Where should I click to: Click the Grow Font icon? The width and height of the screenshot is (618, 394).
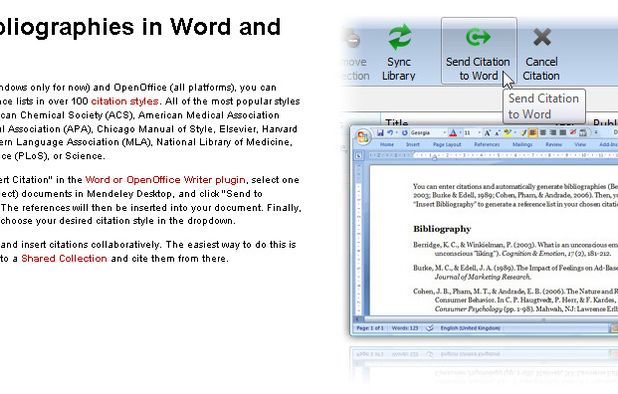coord(487,133)
